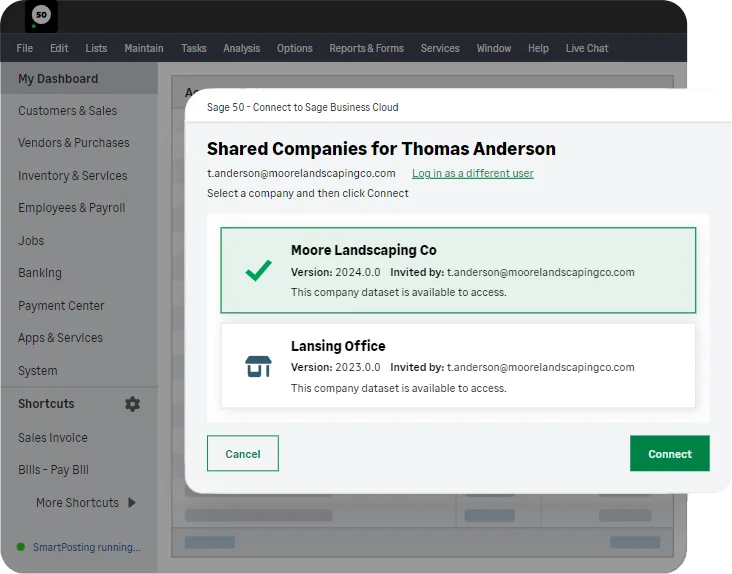Go to My Dashboard
Screen dimensions: 732x574
coord(79,78)
